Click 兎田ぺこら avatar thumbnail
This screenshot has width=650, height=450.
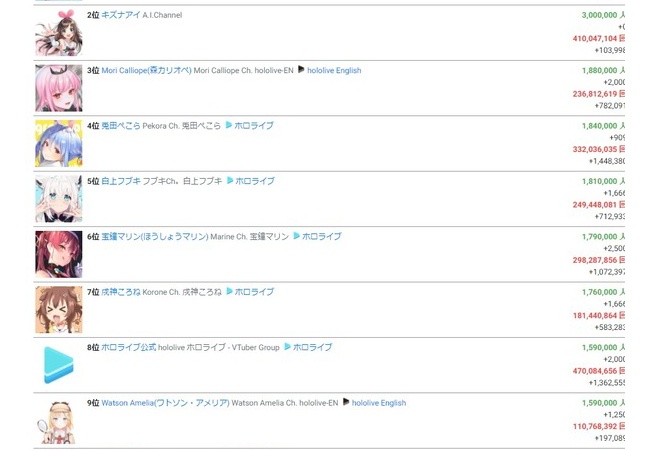59,143
